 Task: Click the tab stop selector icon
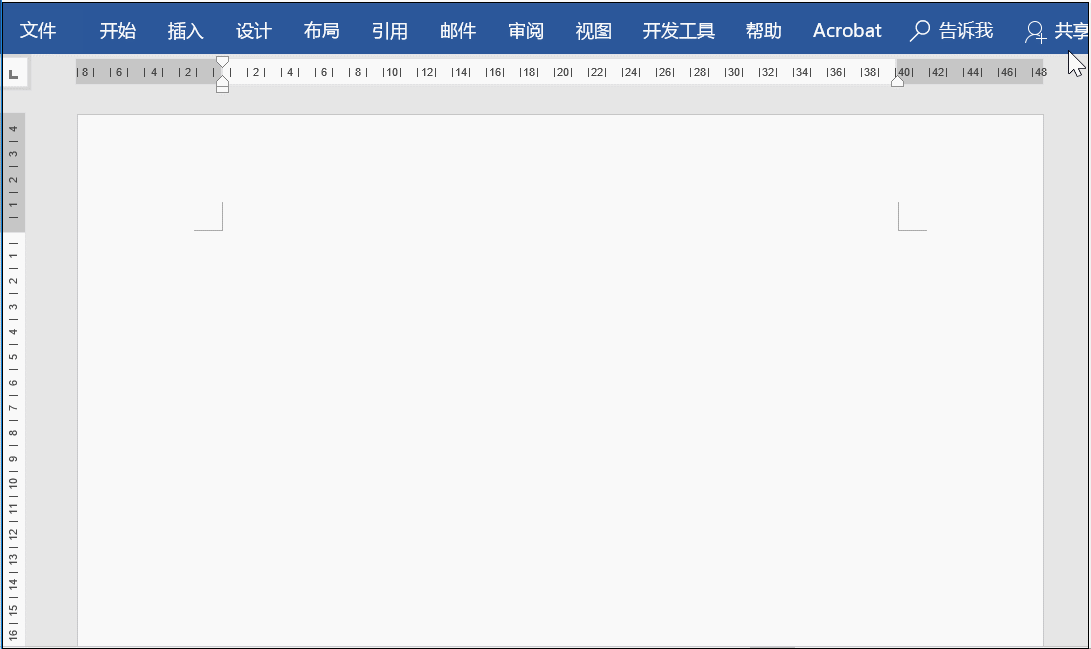[x=13, y=74]
